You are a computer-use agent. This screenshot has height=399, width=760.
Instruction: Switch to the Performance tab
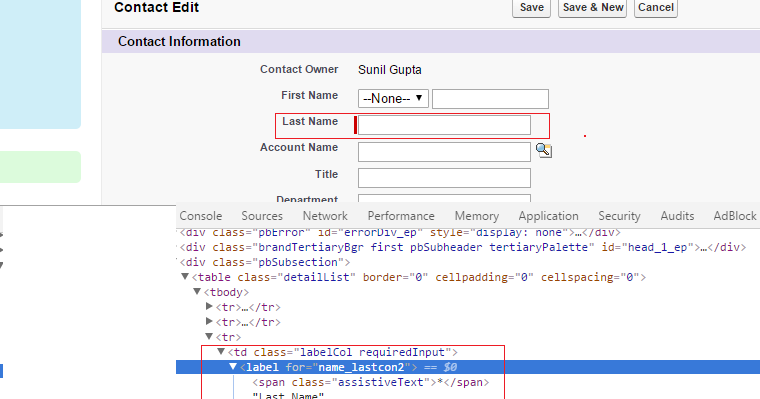[x=401, y=216]
